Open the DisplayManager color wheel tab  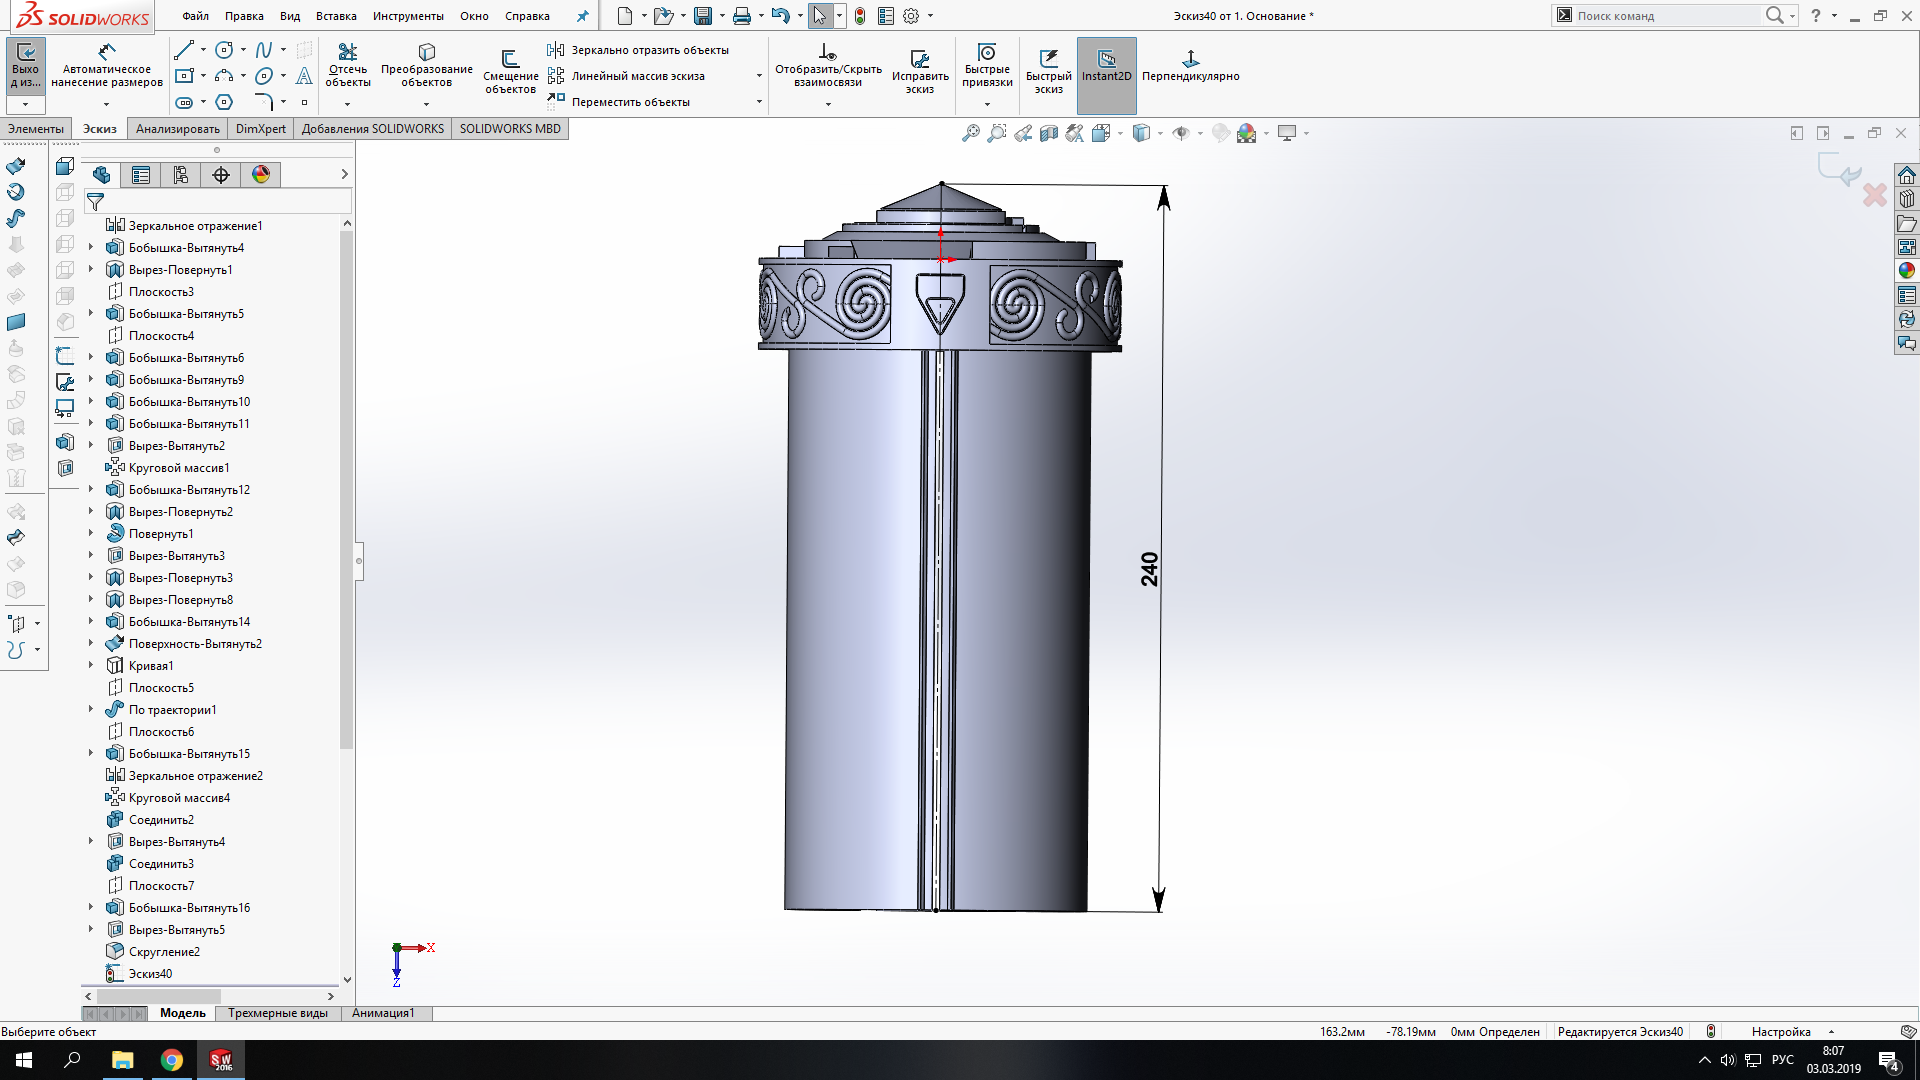click(x=261, y=175)
